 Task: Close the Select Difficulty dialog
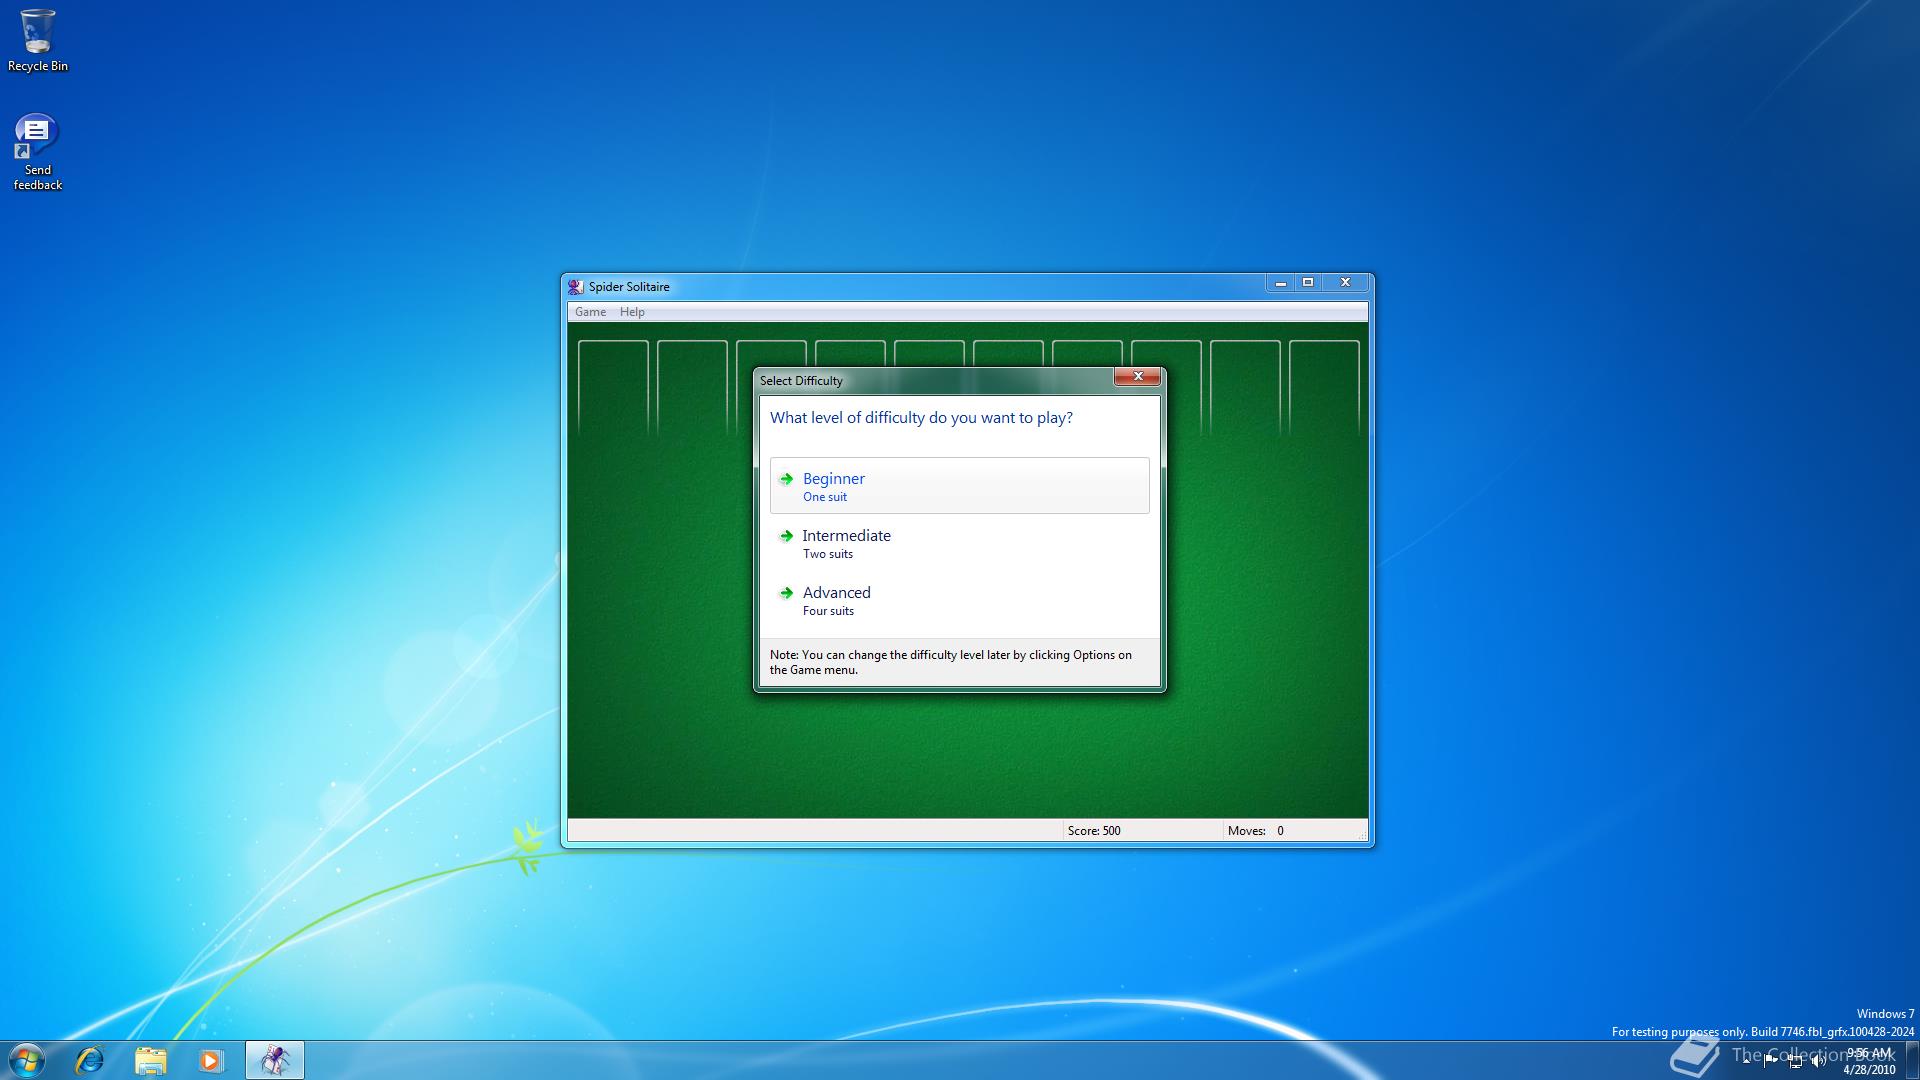pyautogui.click(x=1137, y=376)
